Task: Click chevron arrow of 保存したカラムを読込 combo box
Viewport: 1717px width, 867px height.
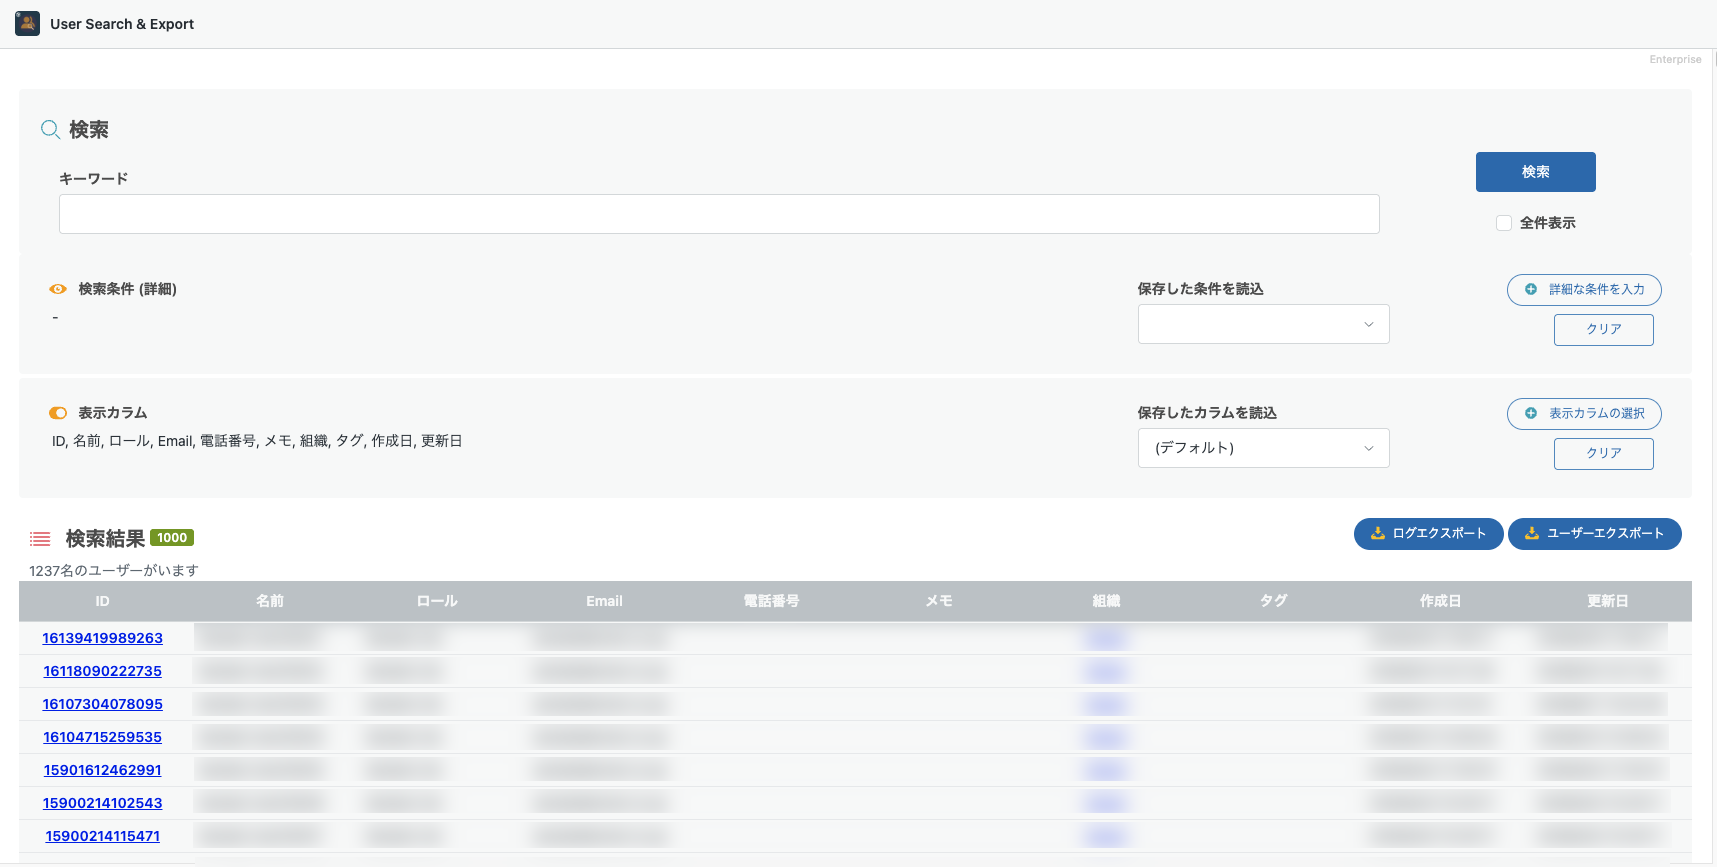Action: (x=1368, y=448)
